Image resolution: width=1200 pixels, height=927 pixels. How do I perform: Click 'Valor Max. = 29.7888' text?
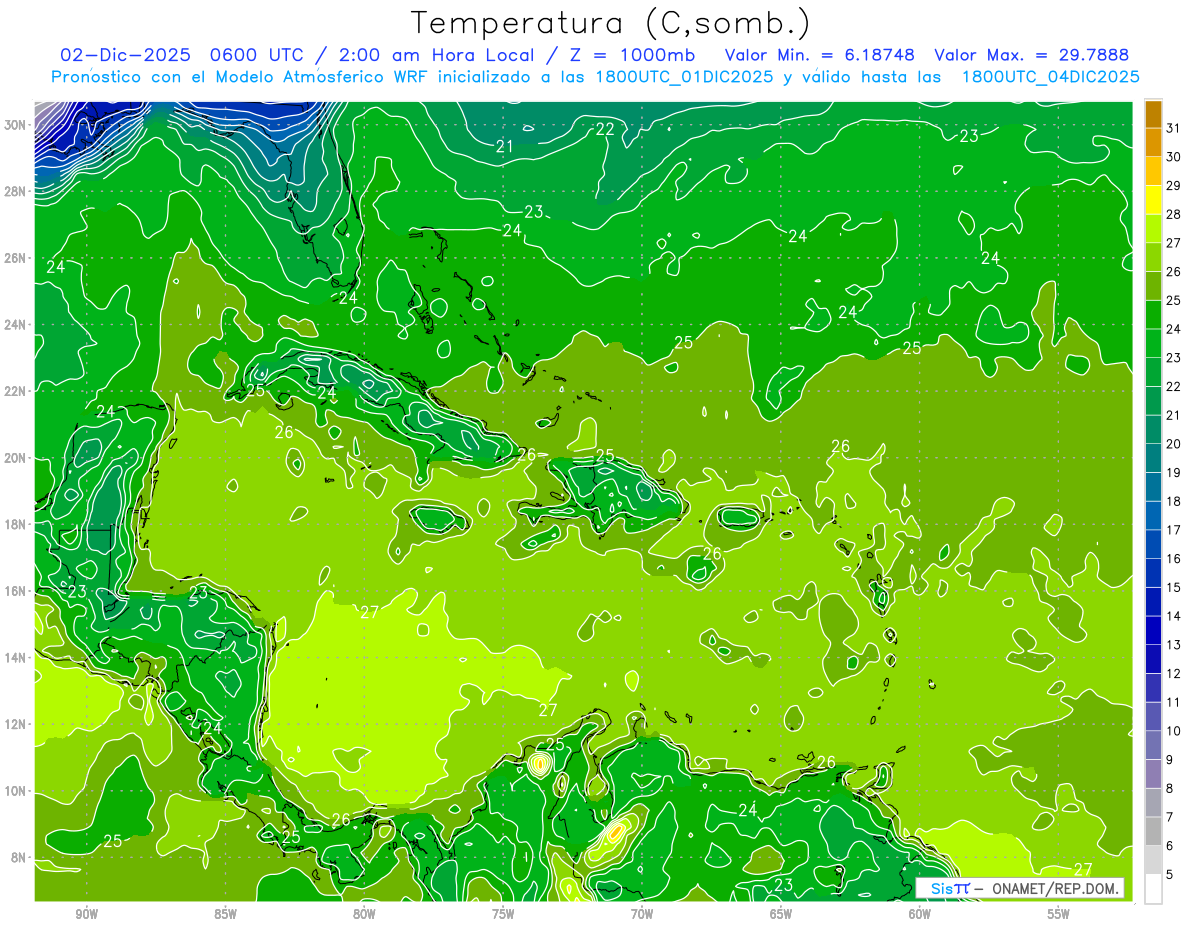pyautogui.click(x=1031, y=55)
